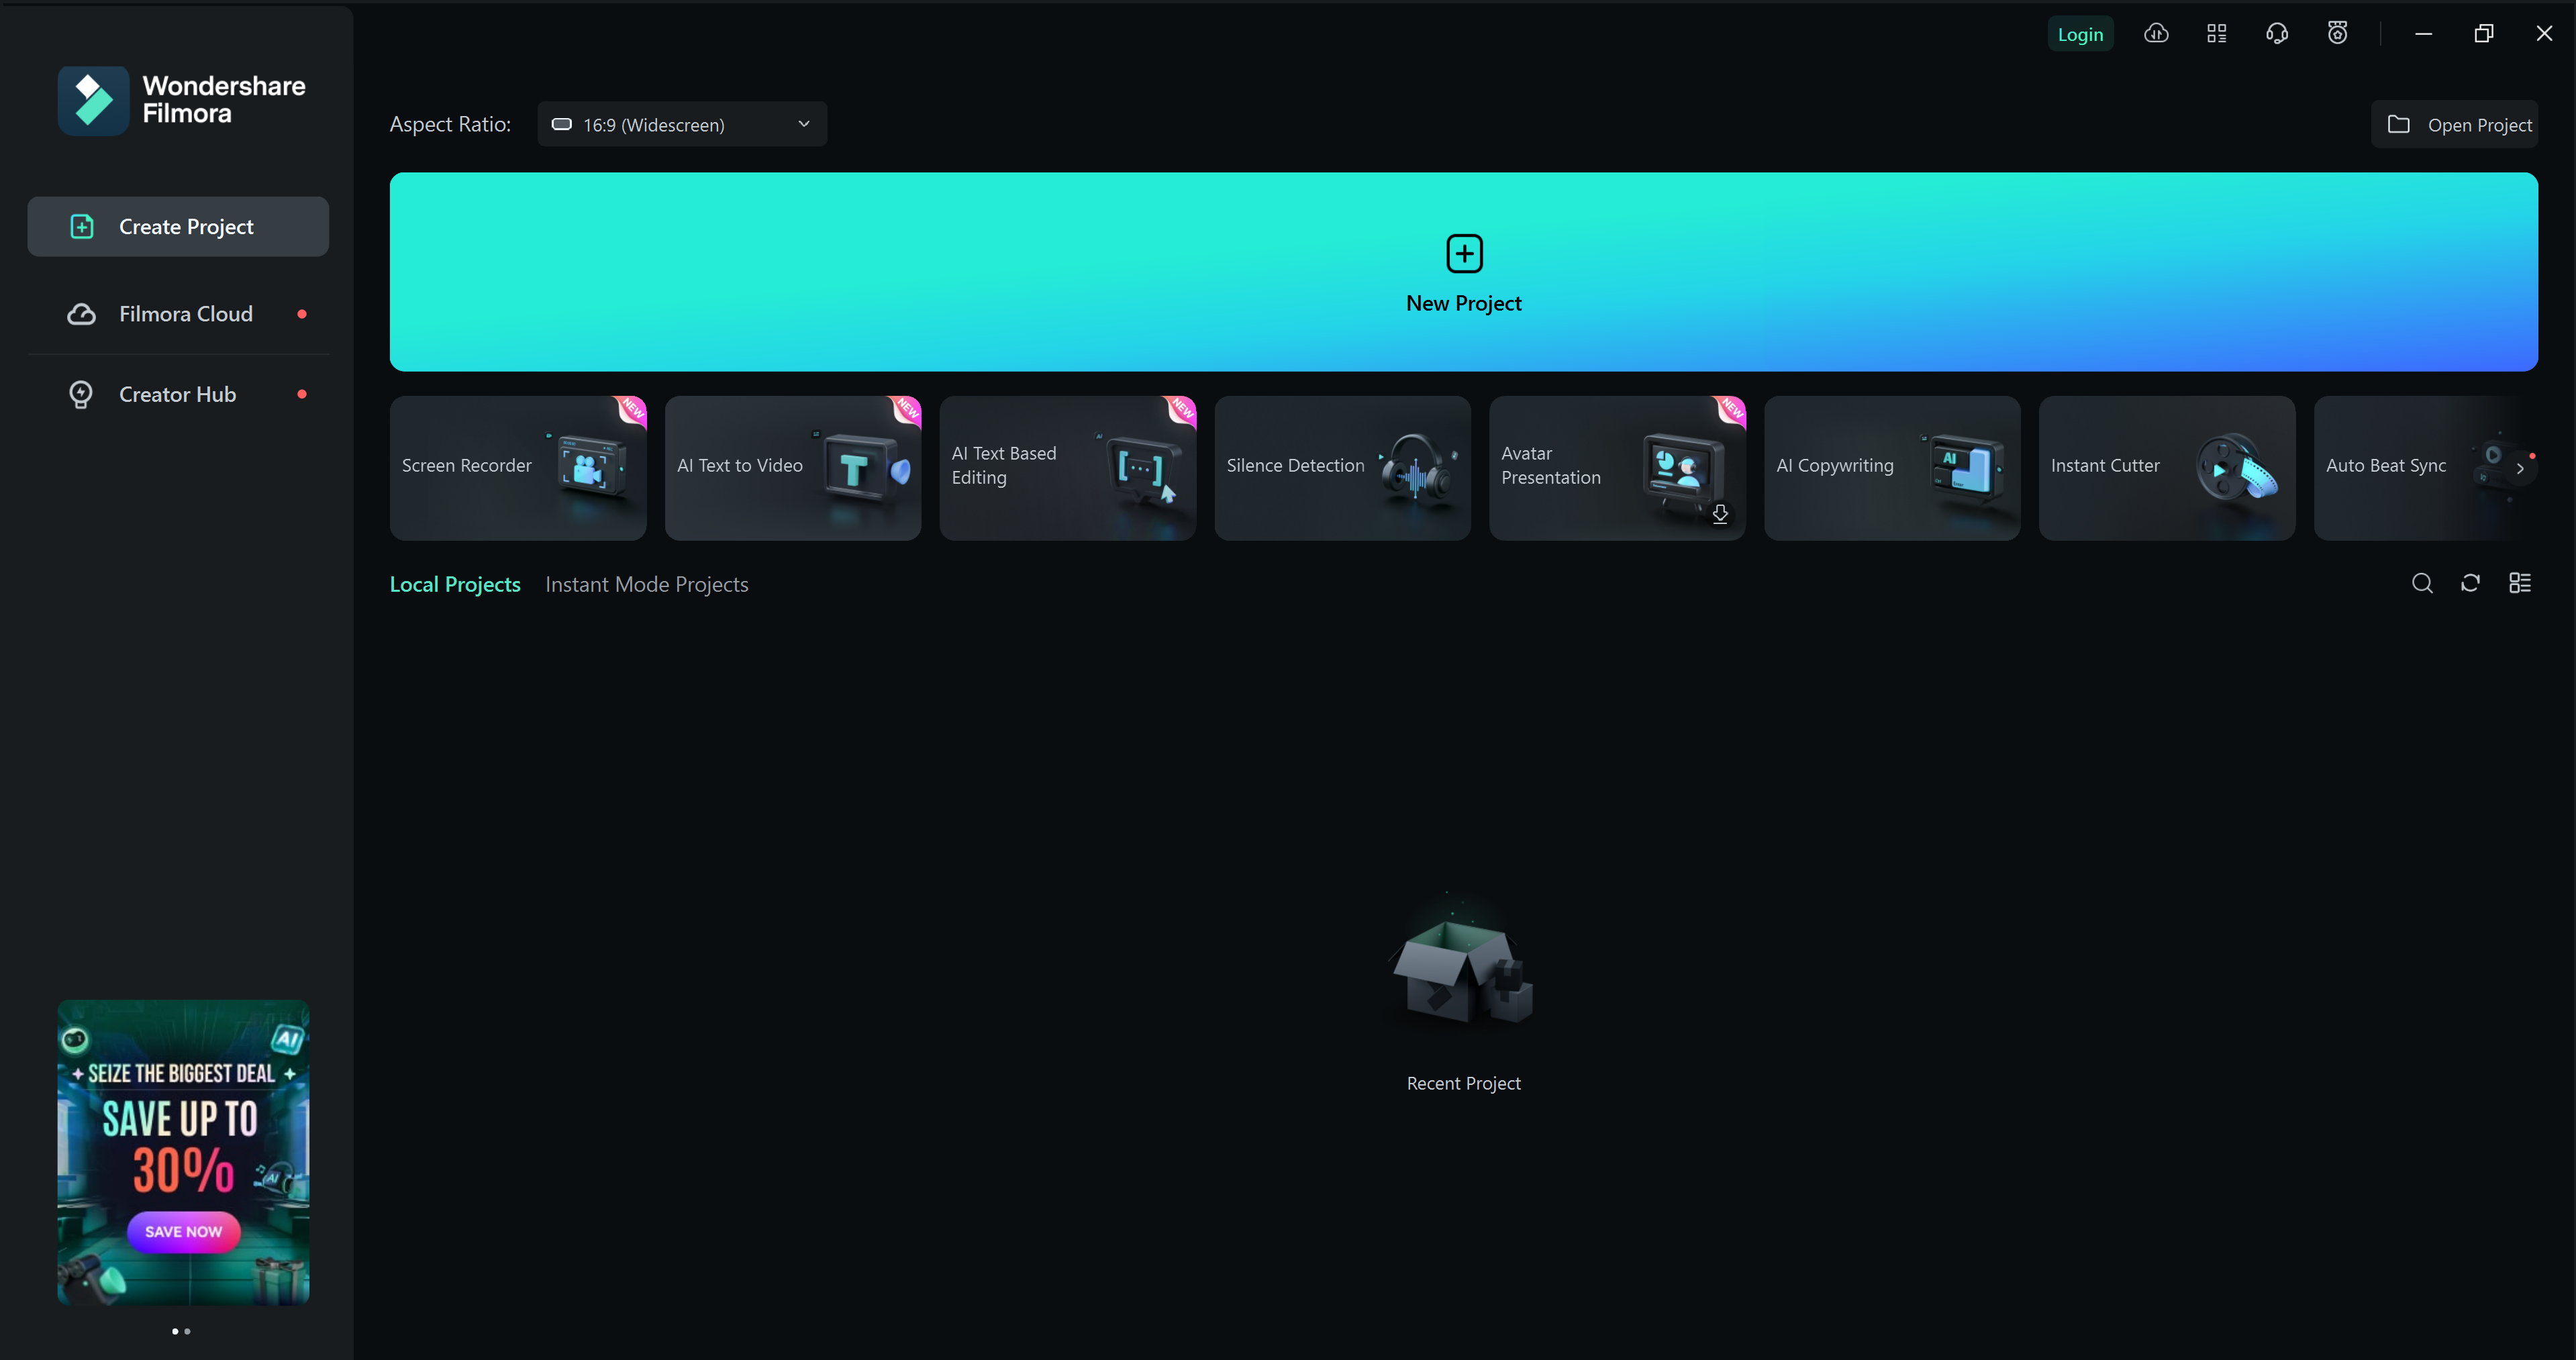Click the SAVE NOW promo banner button

click(x=183, y=1231)
